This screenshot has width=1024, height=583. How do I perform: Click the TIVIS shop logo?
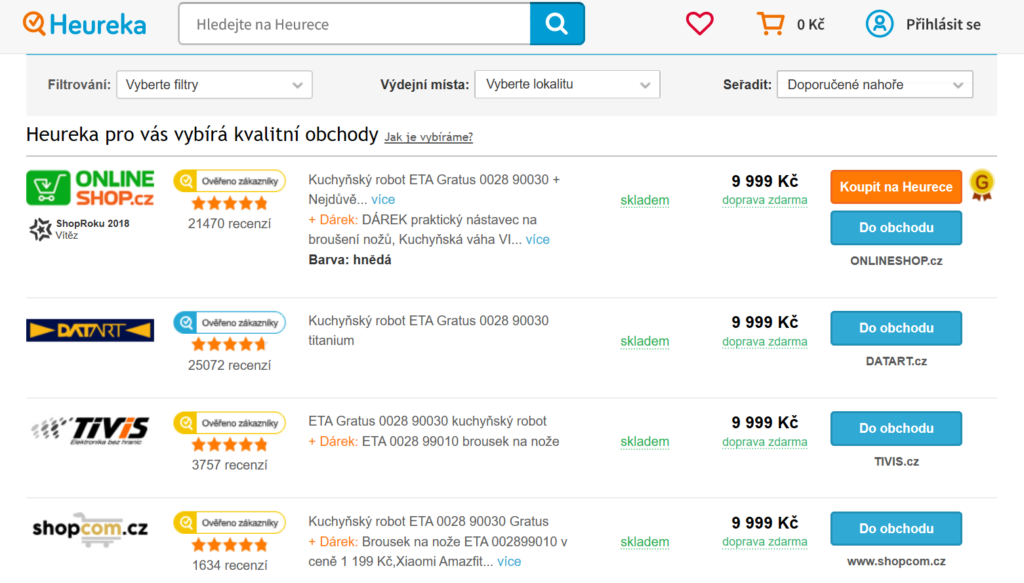(90, 429)
